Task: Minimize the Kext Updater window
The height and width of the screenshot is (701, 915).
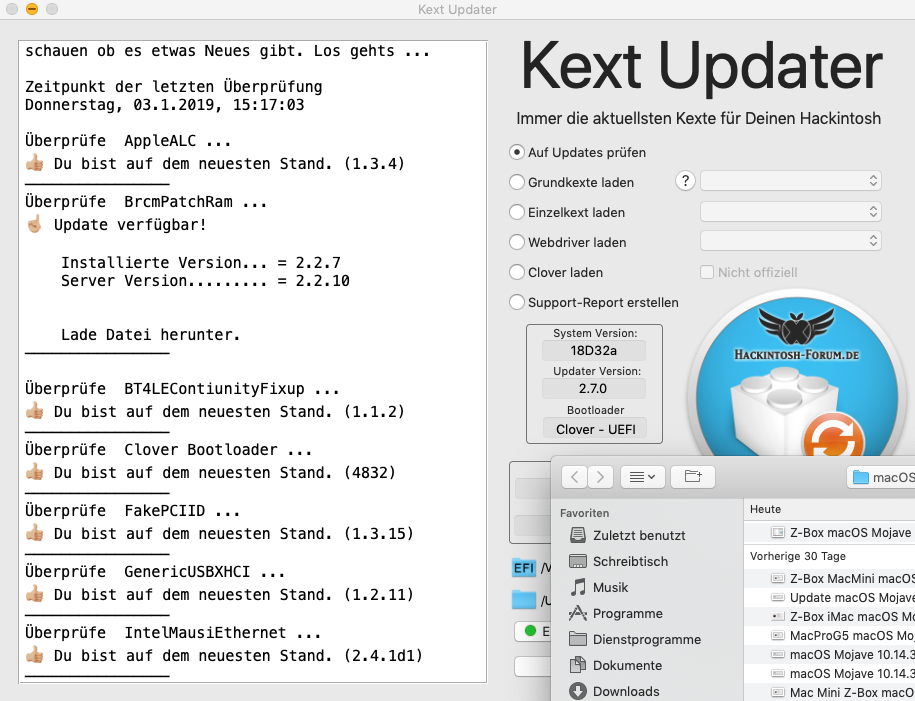Action: click(x=32, y=9)
